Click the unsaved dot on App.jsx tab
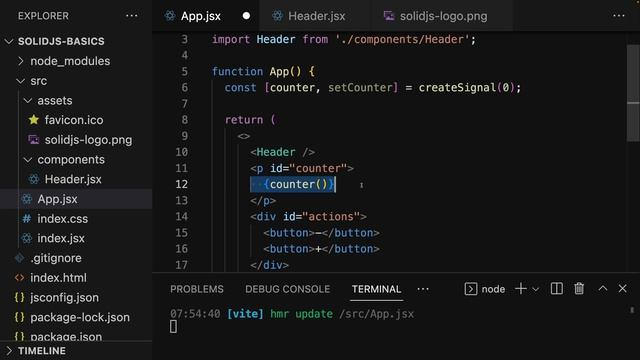 pos(246,16)
